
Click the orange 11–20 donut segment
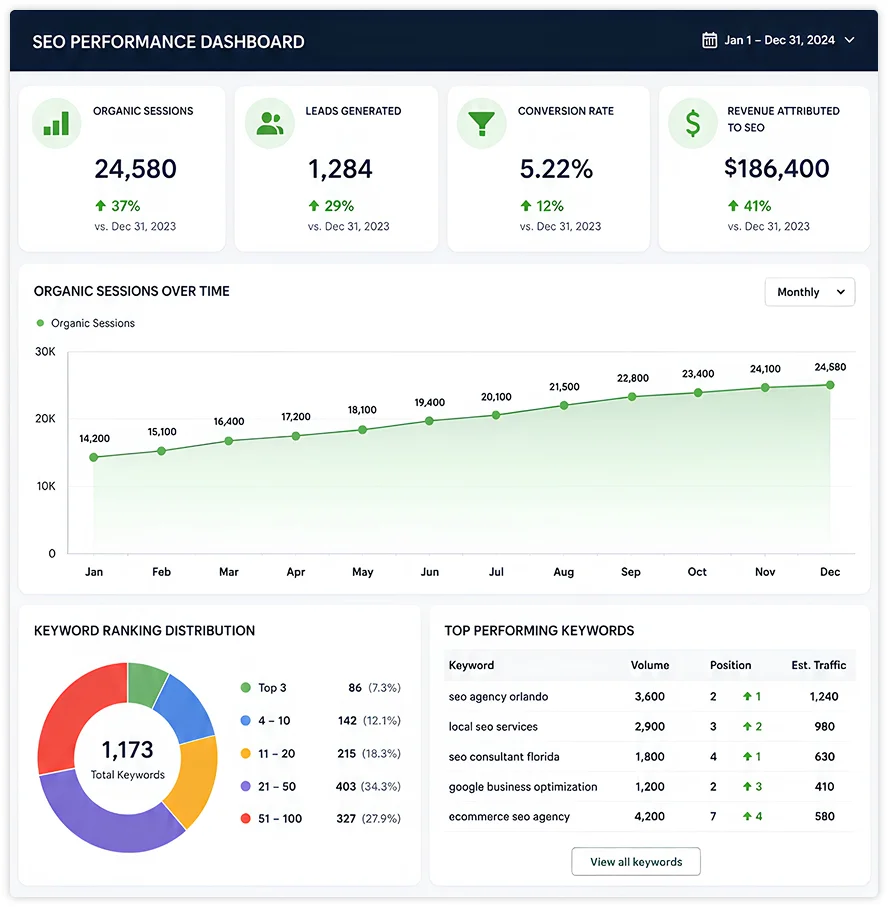[x=194, y=779]
